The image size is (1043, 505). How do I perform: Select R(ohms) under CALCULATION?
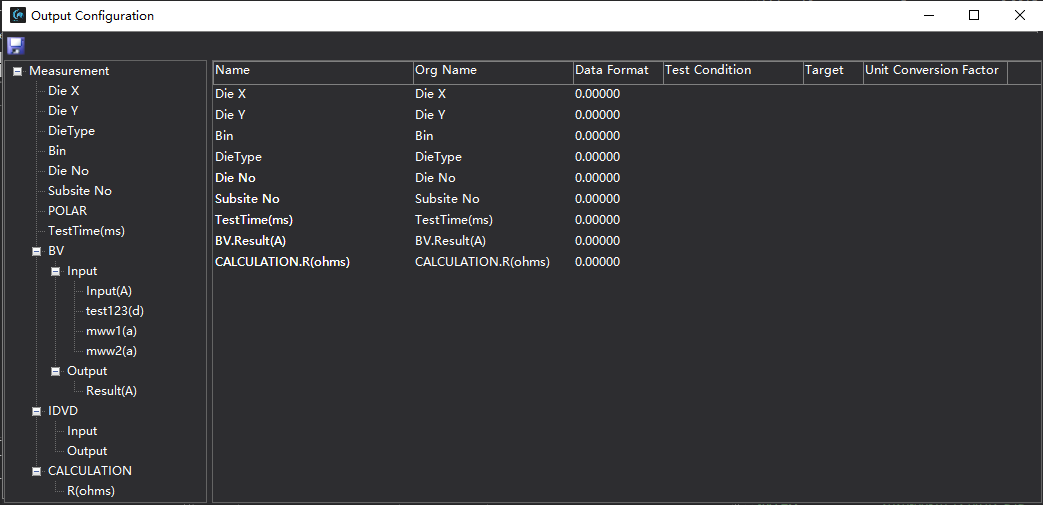coord(90,491)
